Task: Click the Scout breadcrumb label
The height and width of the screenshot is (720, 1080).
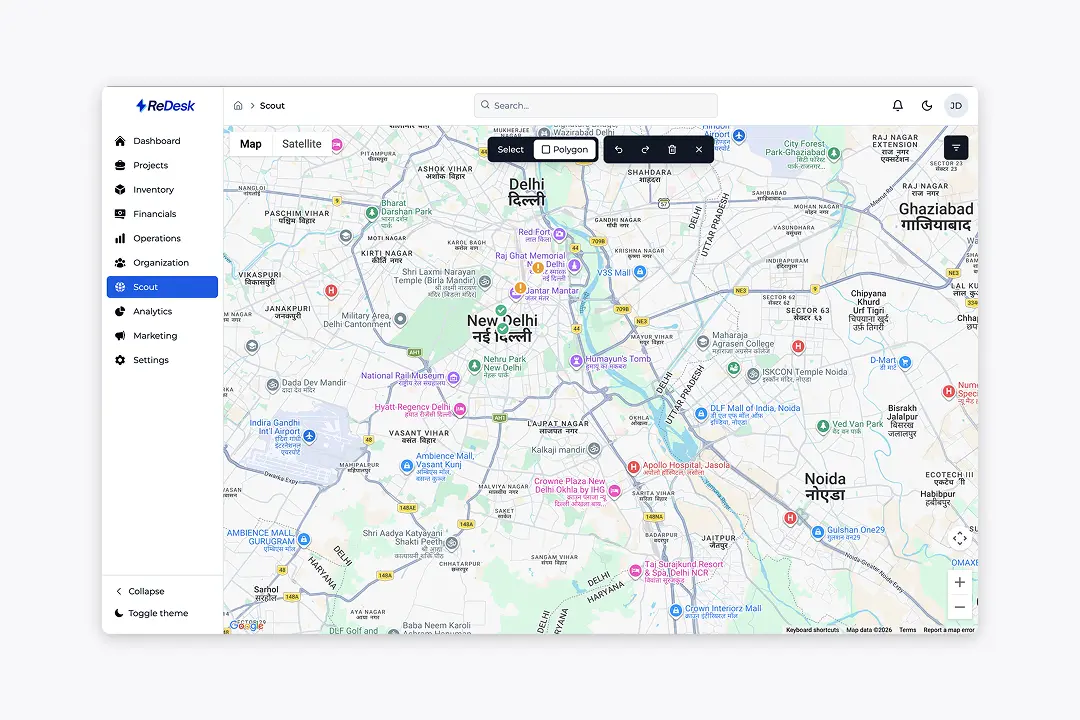Action: pyautogui.click(x=272, y=105)
